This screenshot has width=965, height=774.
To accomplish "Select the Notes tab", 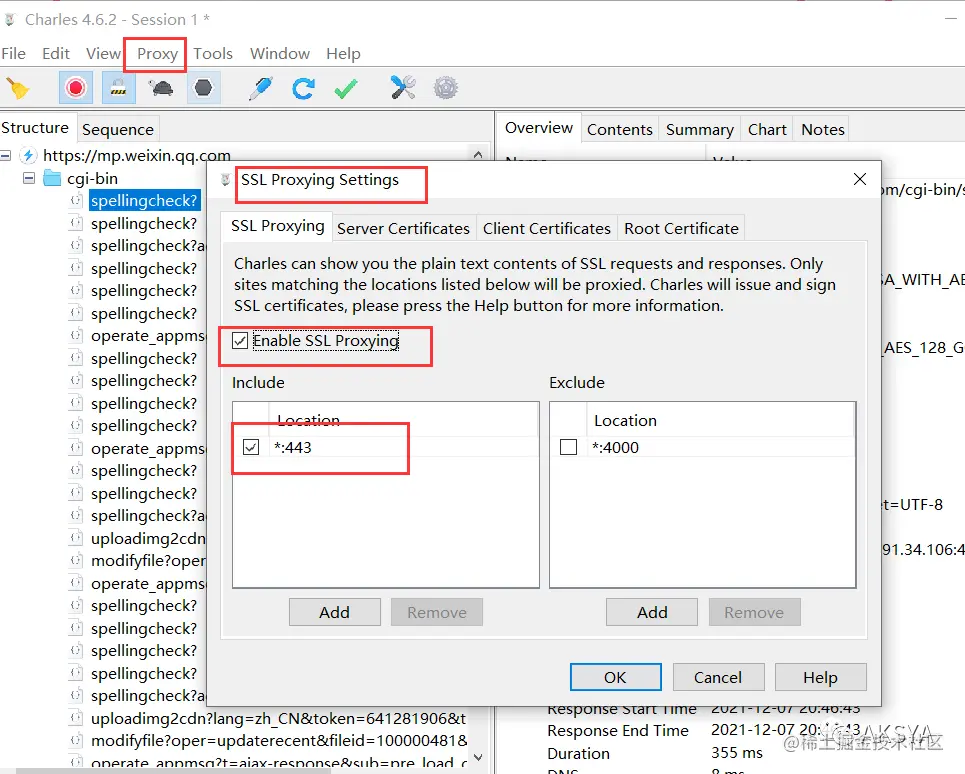I will [822, 129].
